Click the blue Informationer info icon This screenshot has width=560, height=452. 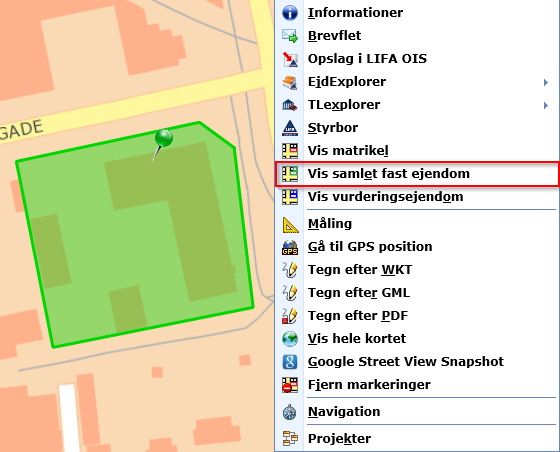[x=290, y=12]
